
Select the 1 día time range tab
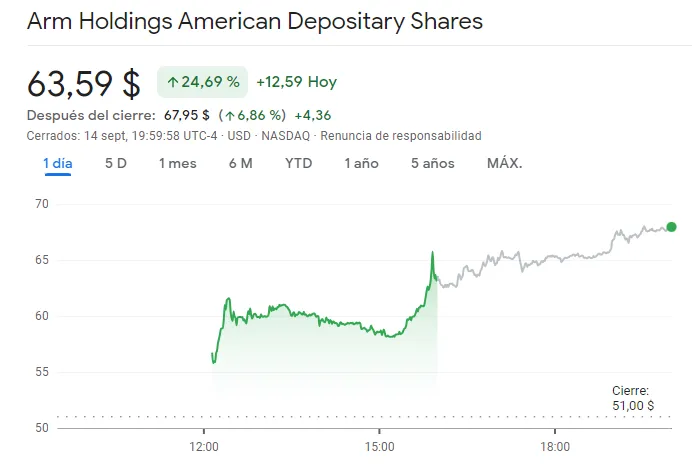coord(57,163)
